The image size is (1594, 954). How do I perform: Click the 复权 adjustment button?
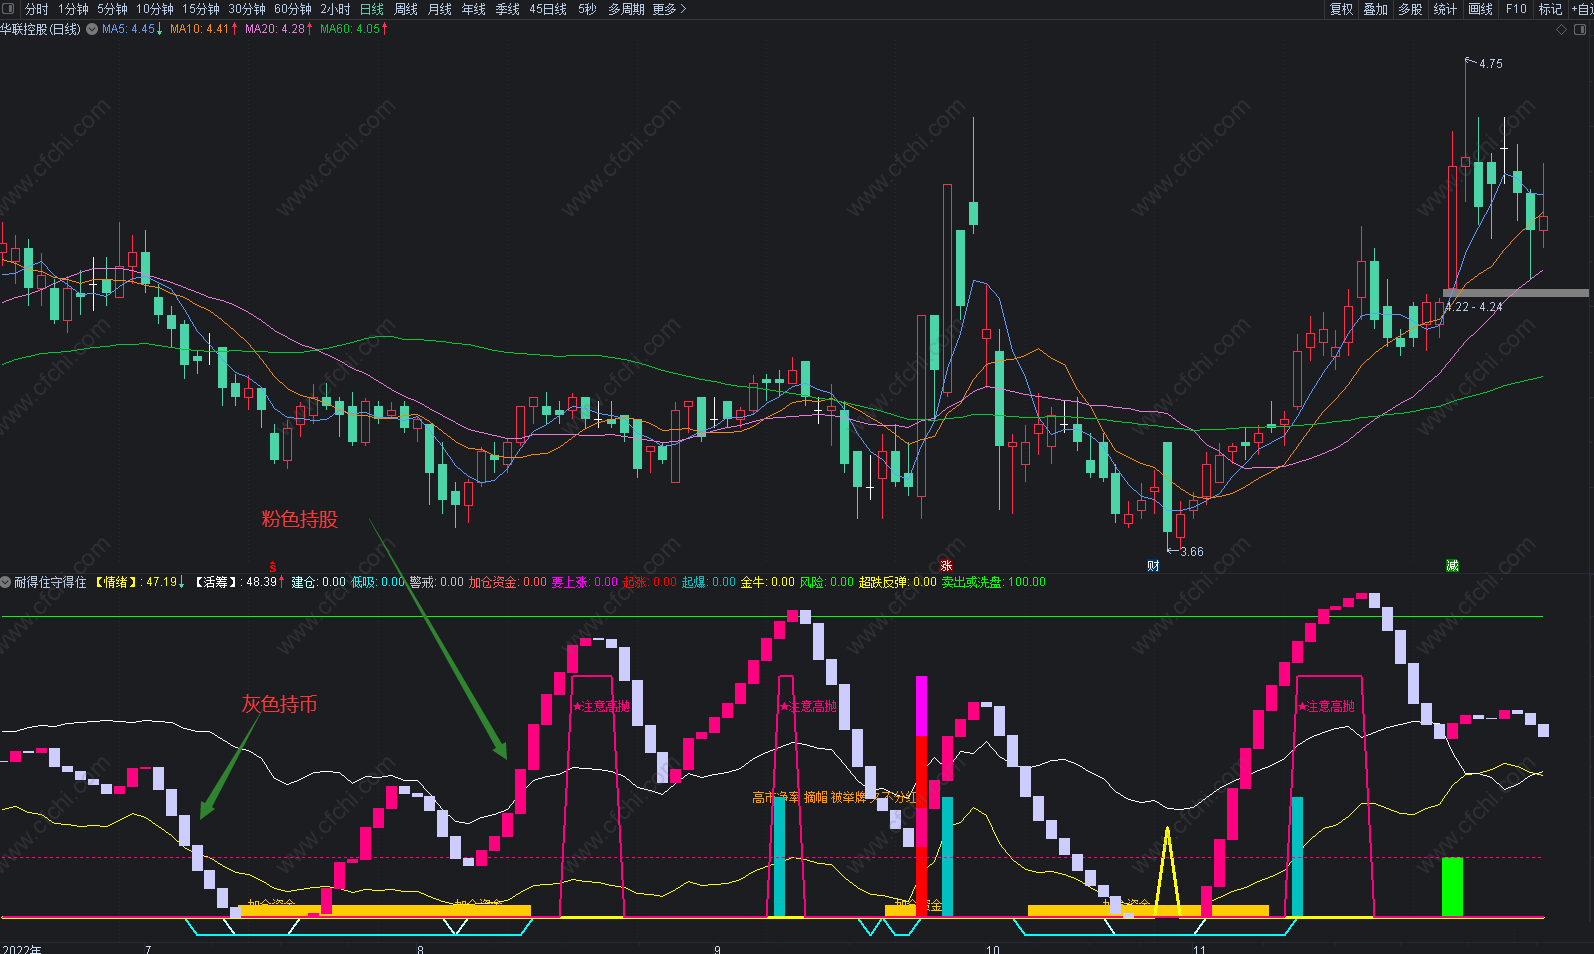[x=1341, y=9]
